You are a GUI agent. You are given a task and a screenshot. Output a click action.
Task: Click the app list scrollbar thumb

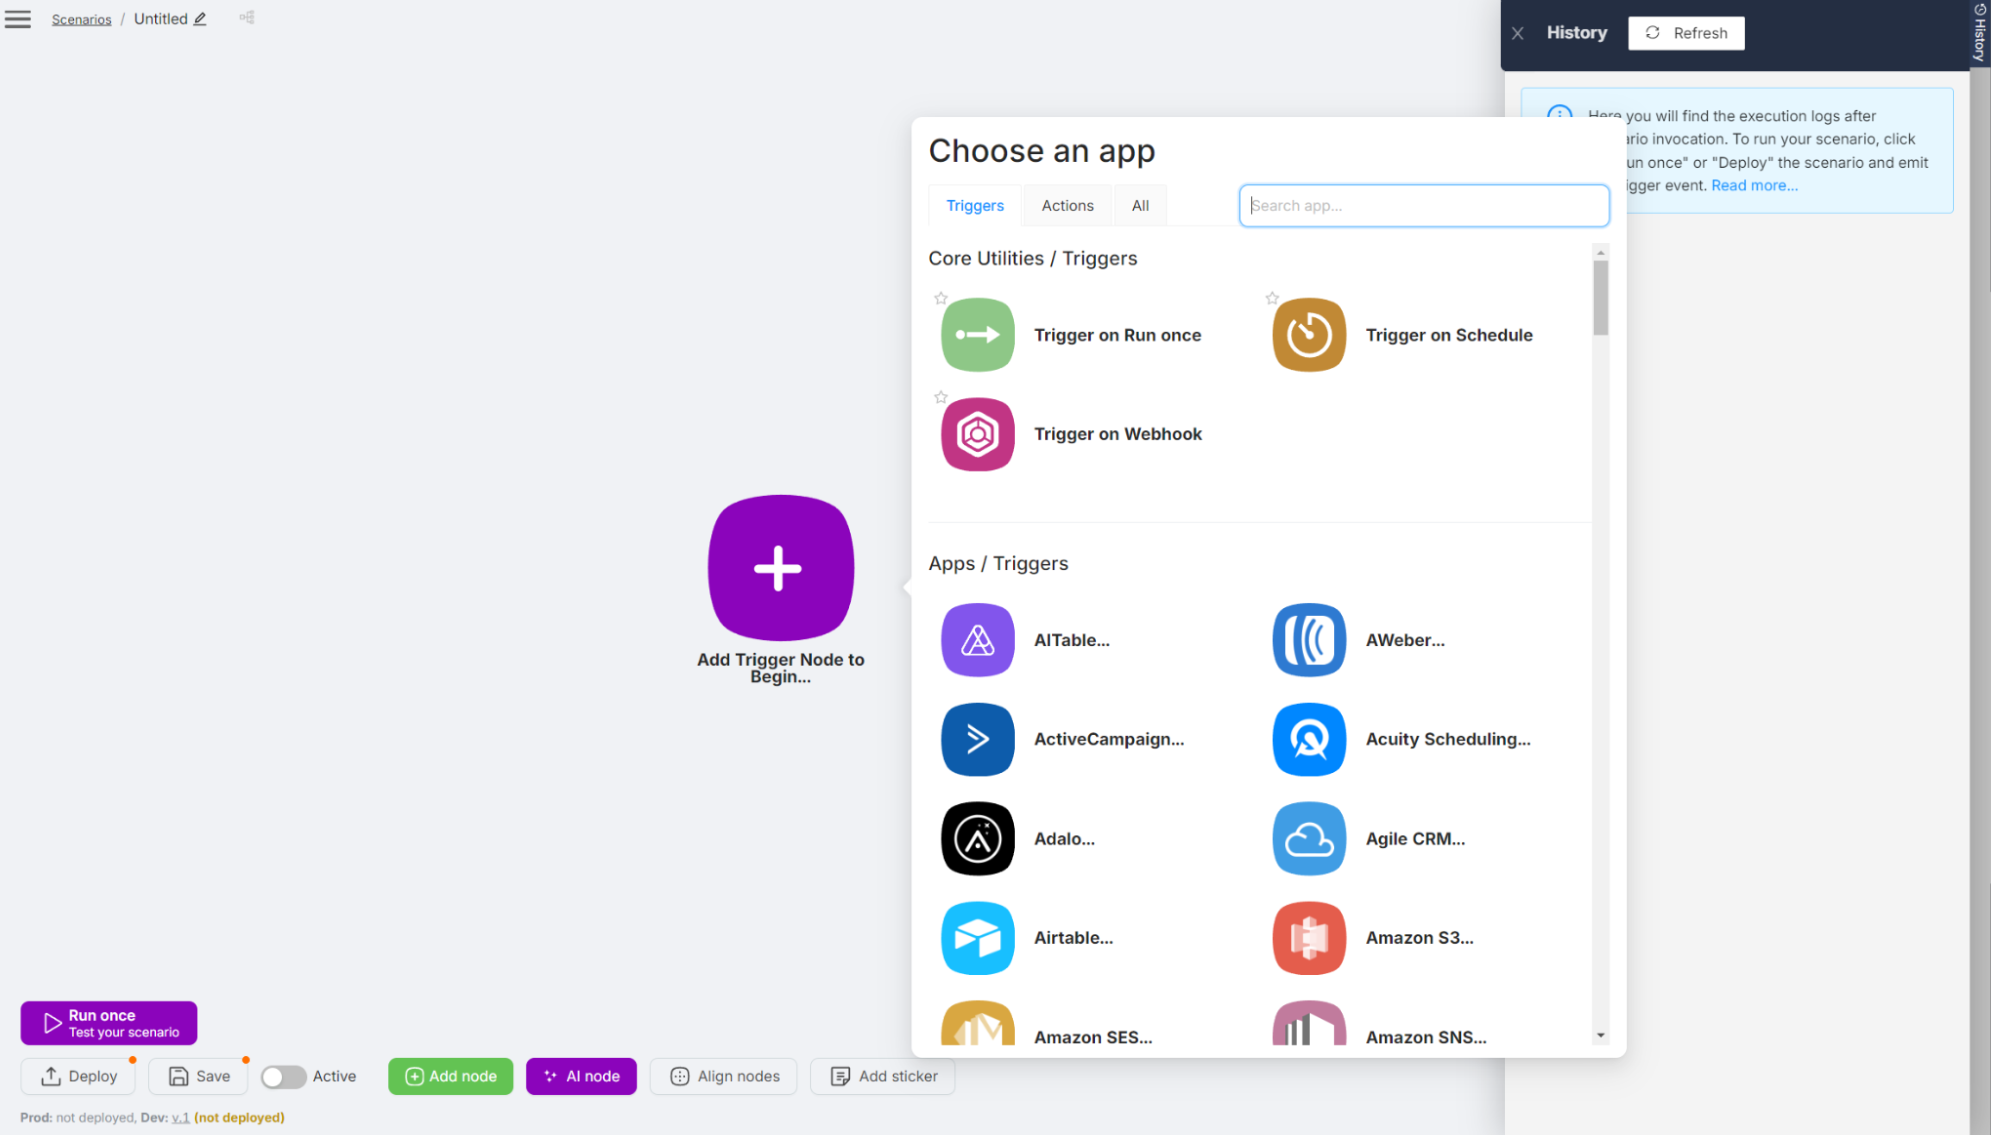tap(1600, 298)
